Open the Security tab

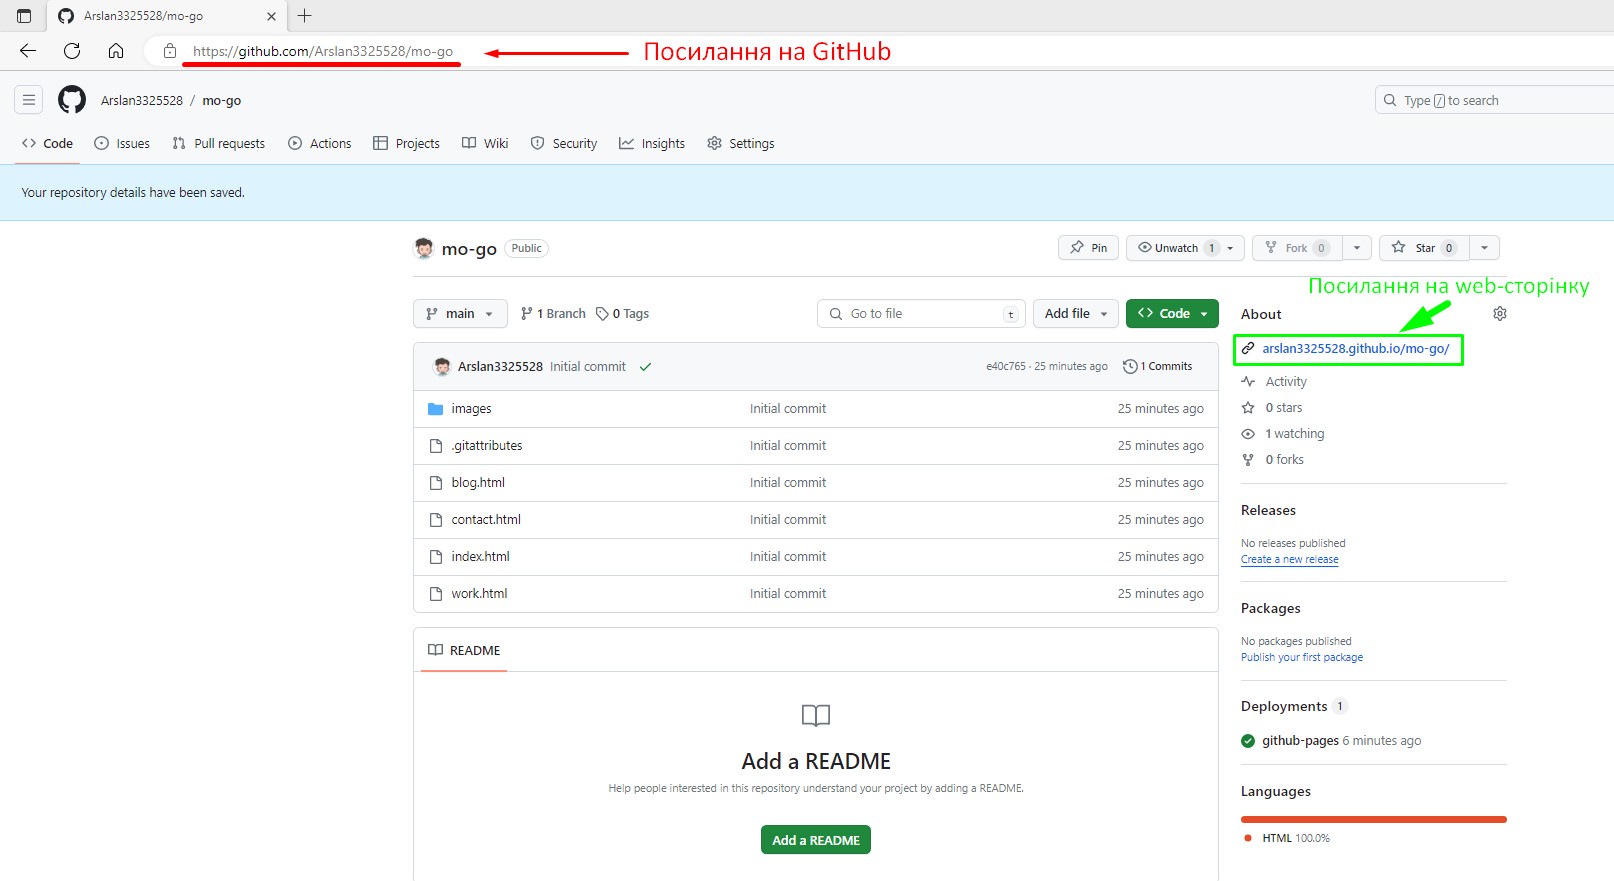[x=564, y=144]
